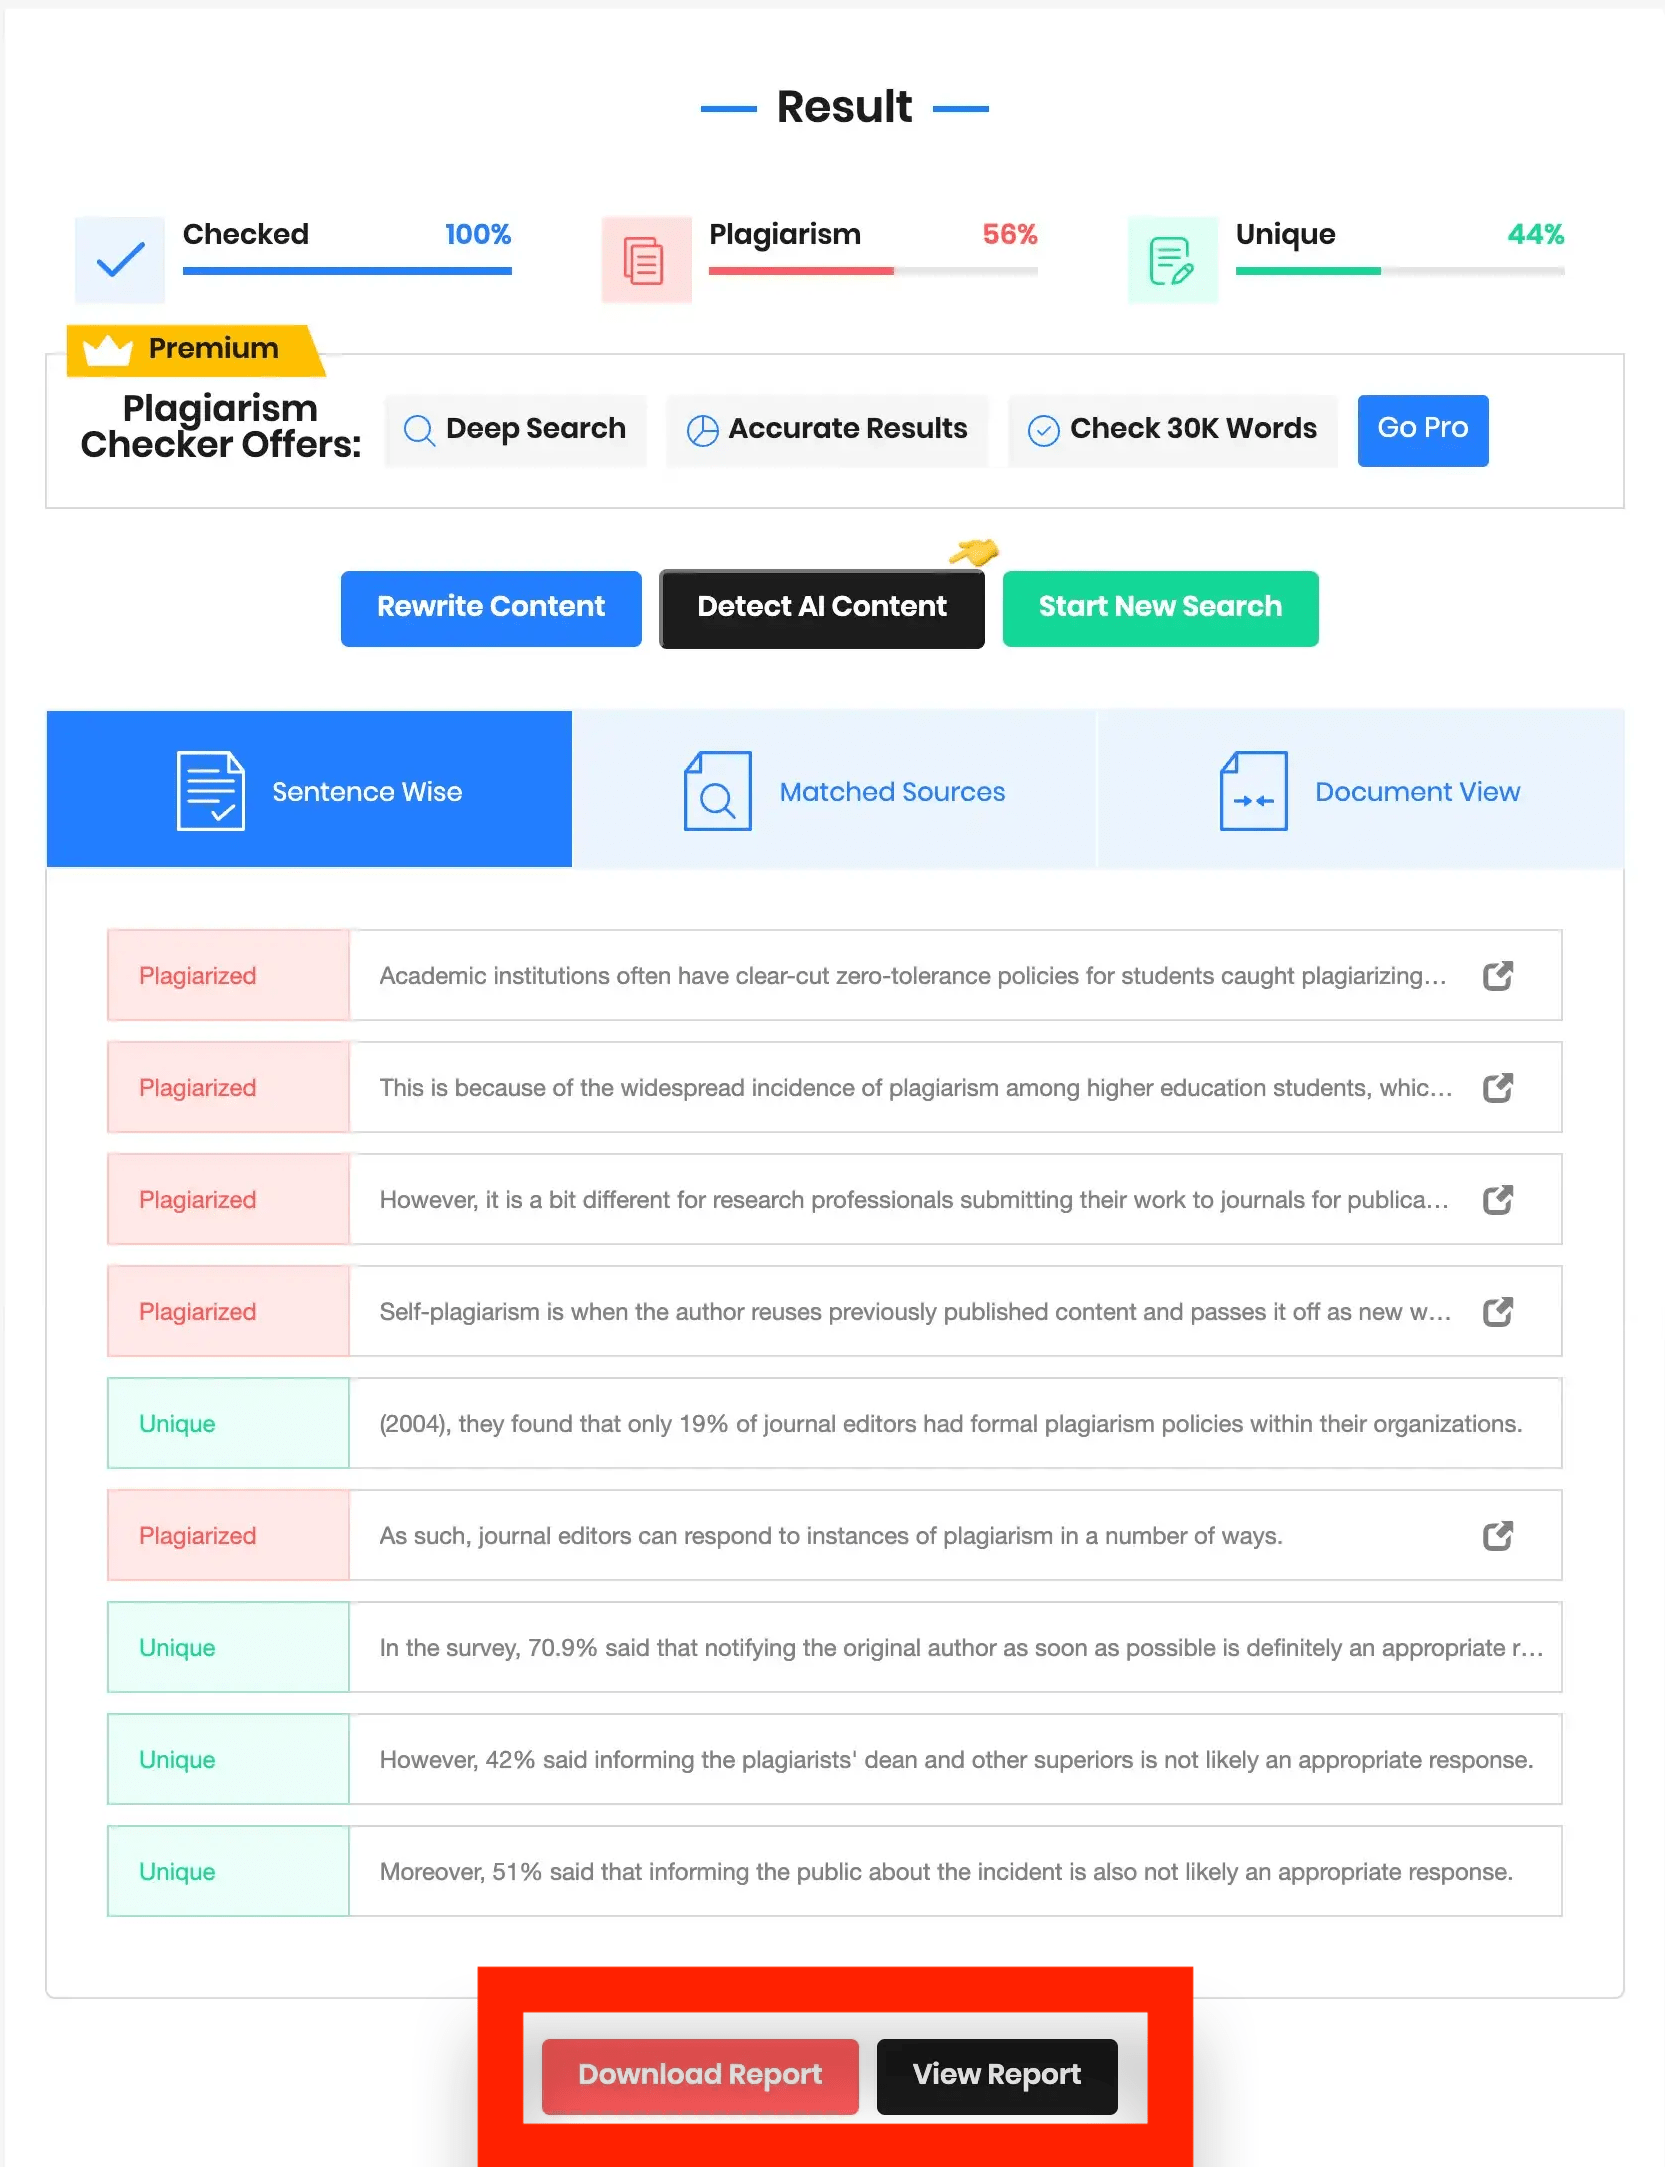Image resolution: width=1665 pixels, height=2167 pixels.
Task: Open source link for 'Academic institutions' sentence
Action: 1497,975
